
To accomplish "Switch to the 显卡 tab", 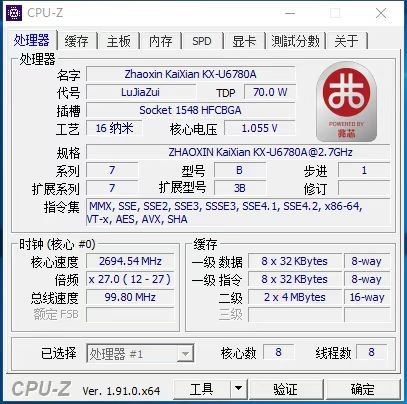I will [x=244, y=41].
